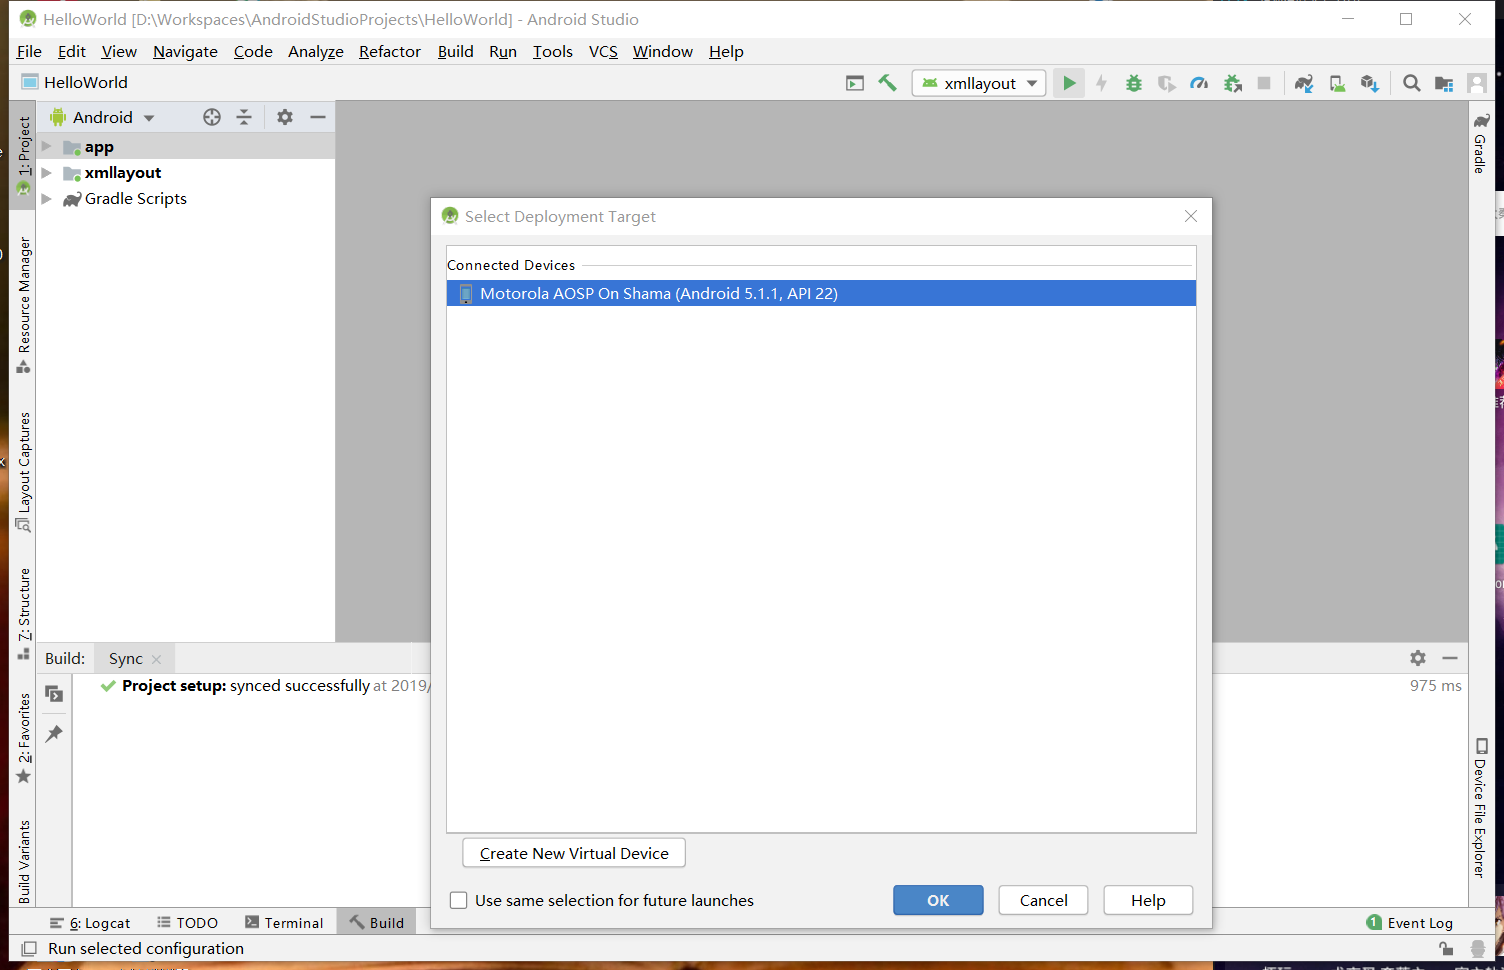Viewport: 1504px width, 970px height.
Task: Open the Refactor menu
Action: 390,51
